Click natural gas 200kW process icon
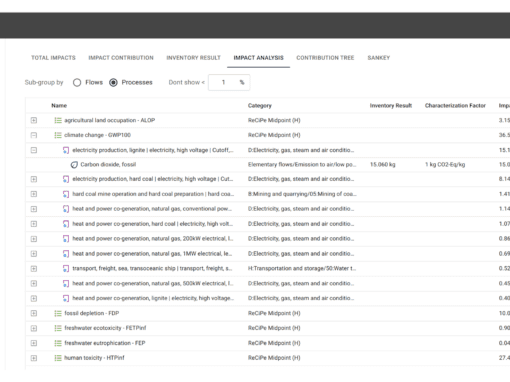This screenshot has height=382, width=510. click(x=66, y=239)
